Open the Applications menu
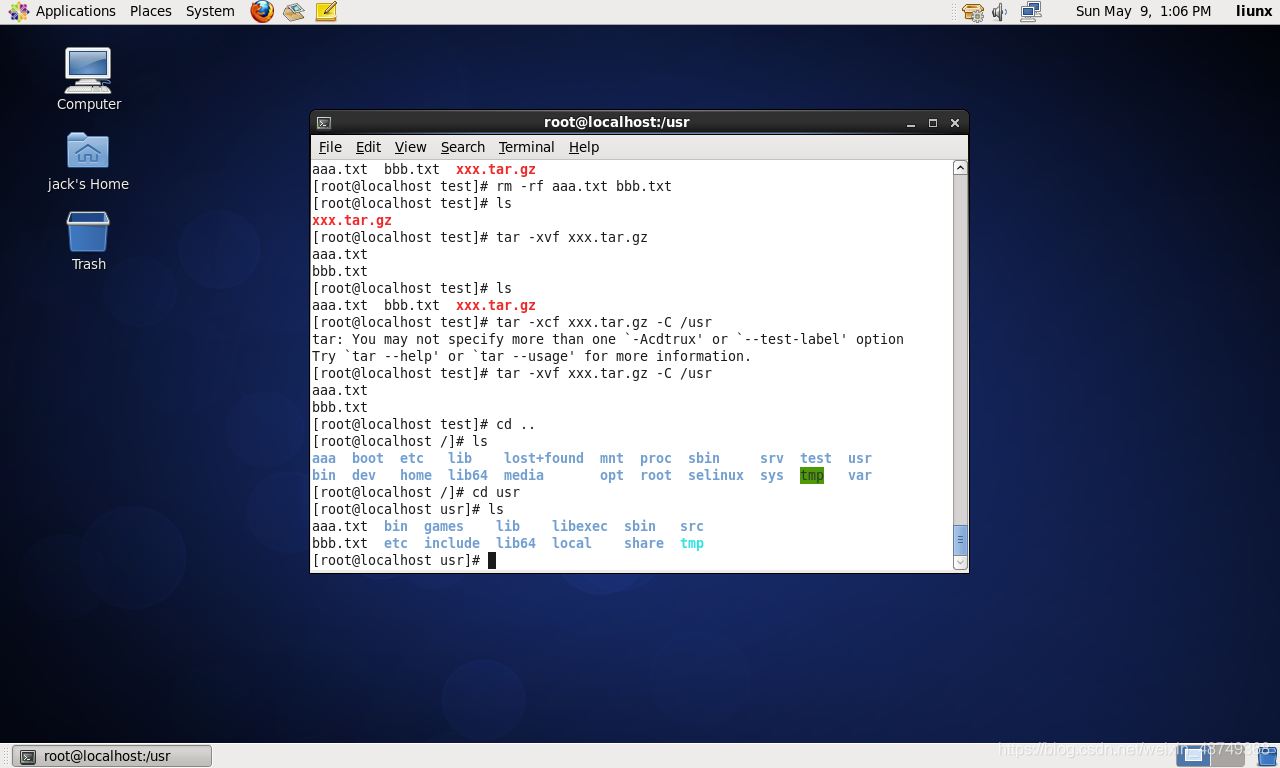Screen dimensions: 1280x768 [76, 11]
